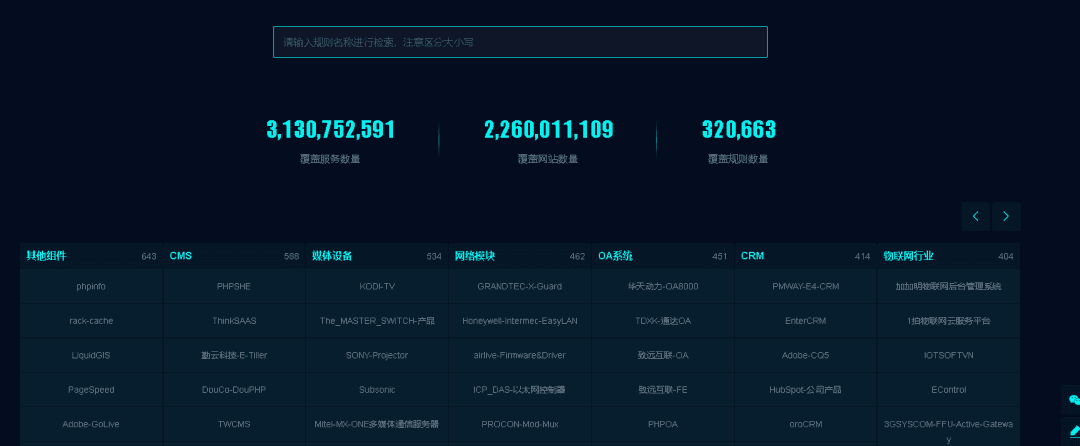This screenshot has width=1080, height=446.
Task: Open the The_MASTER_SWITCH-产品 rule
Action: (377, 321)
